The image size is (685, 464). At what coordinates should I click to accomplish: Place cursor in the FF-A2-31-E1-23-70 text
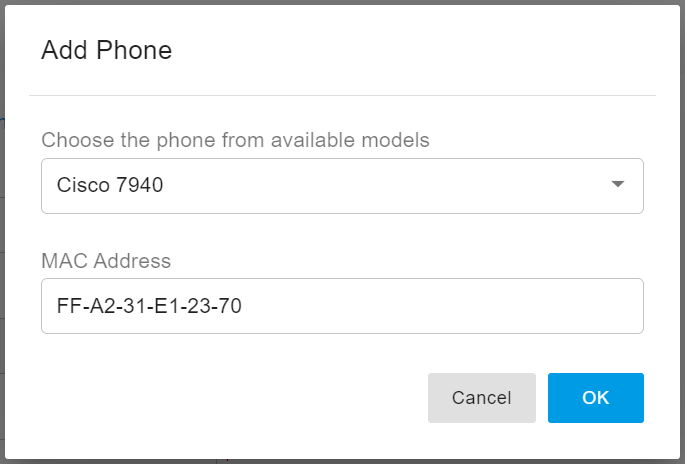tap(149, 306)
